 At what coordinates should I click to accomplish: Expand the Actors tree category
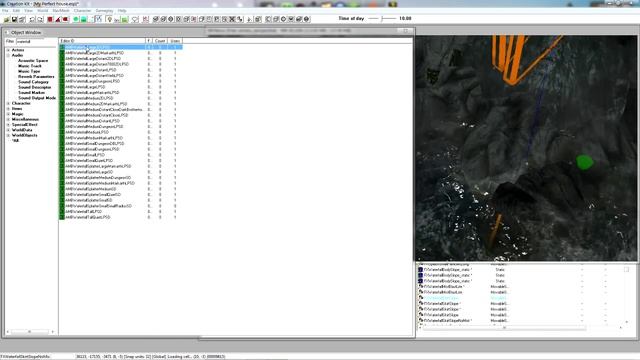8,50
